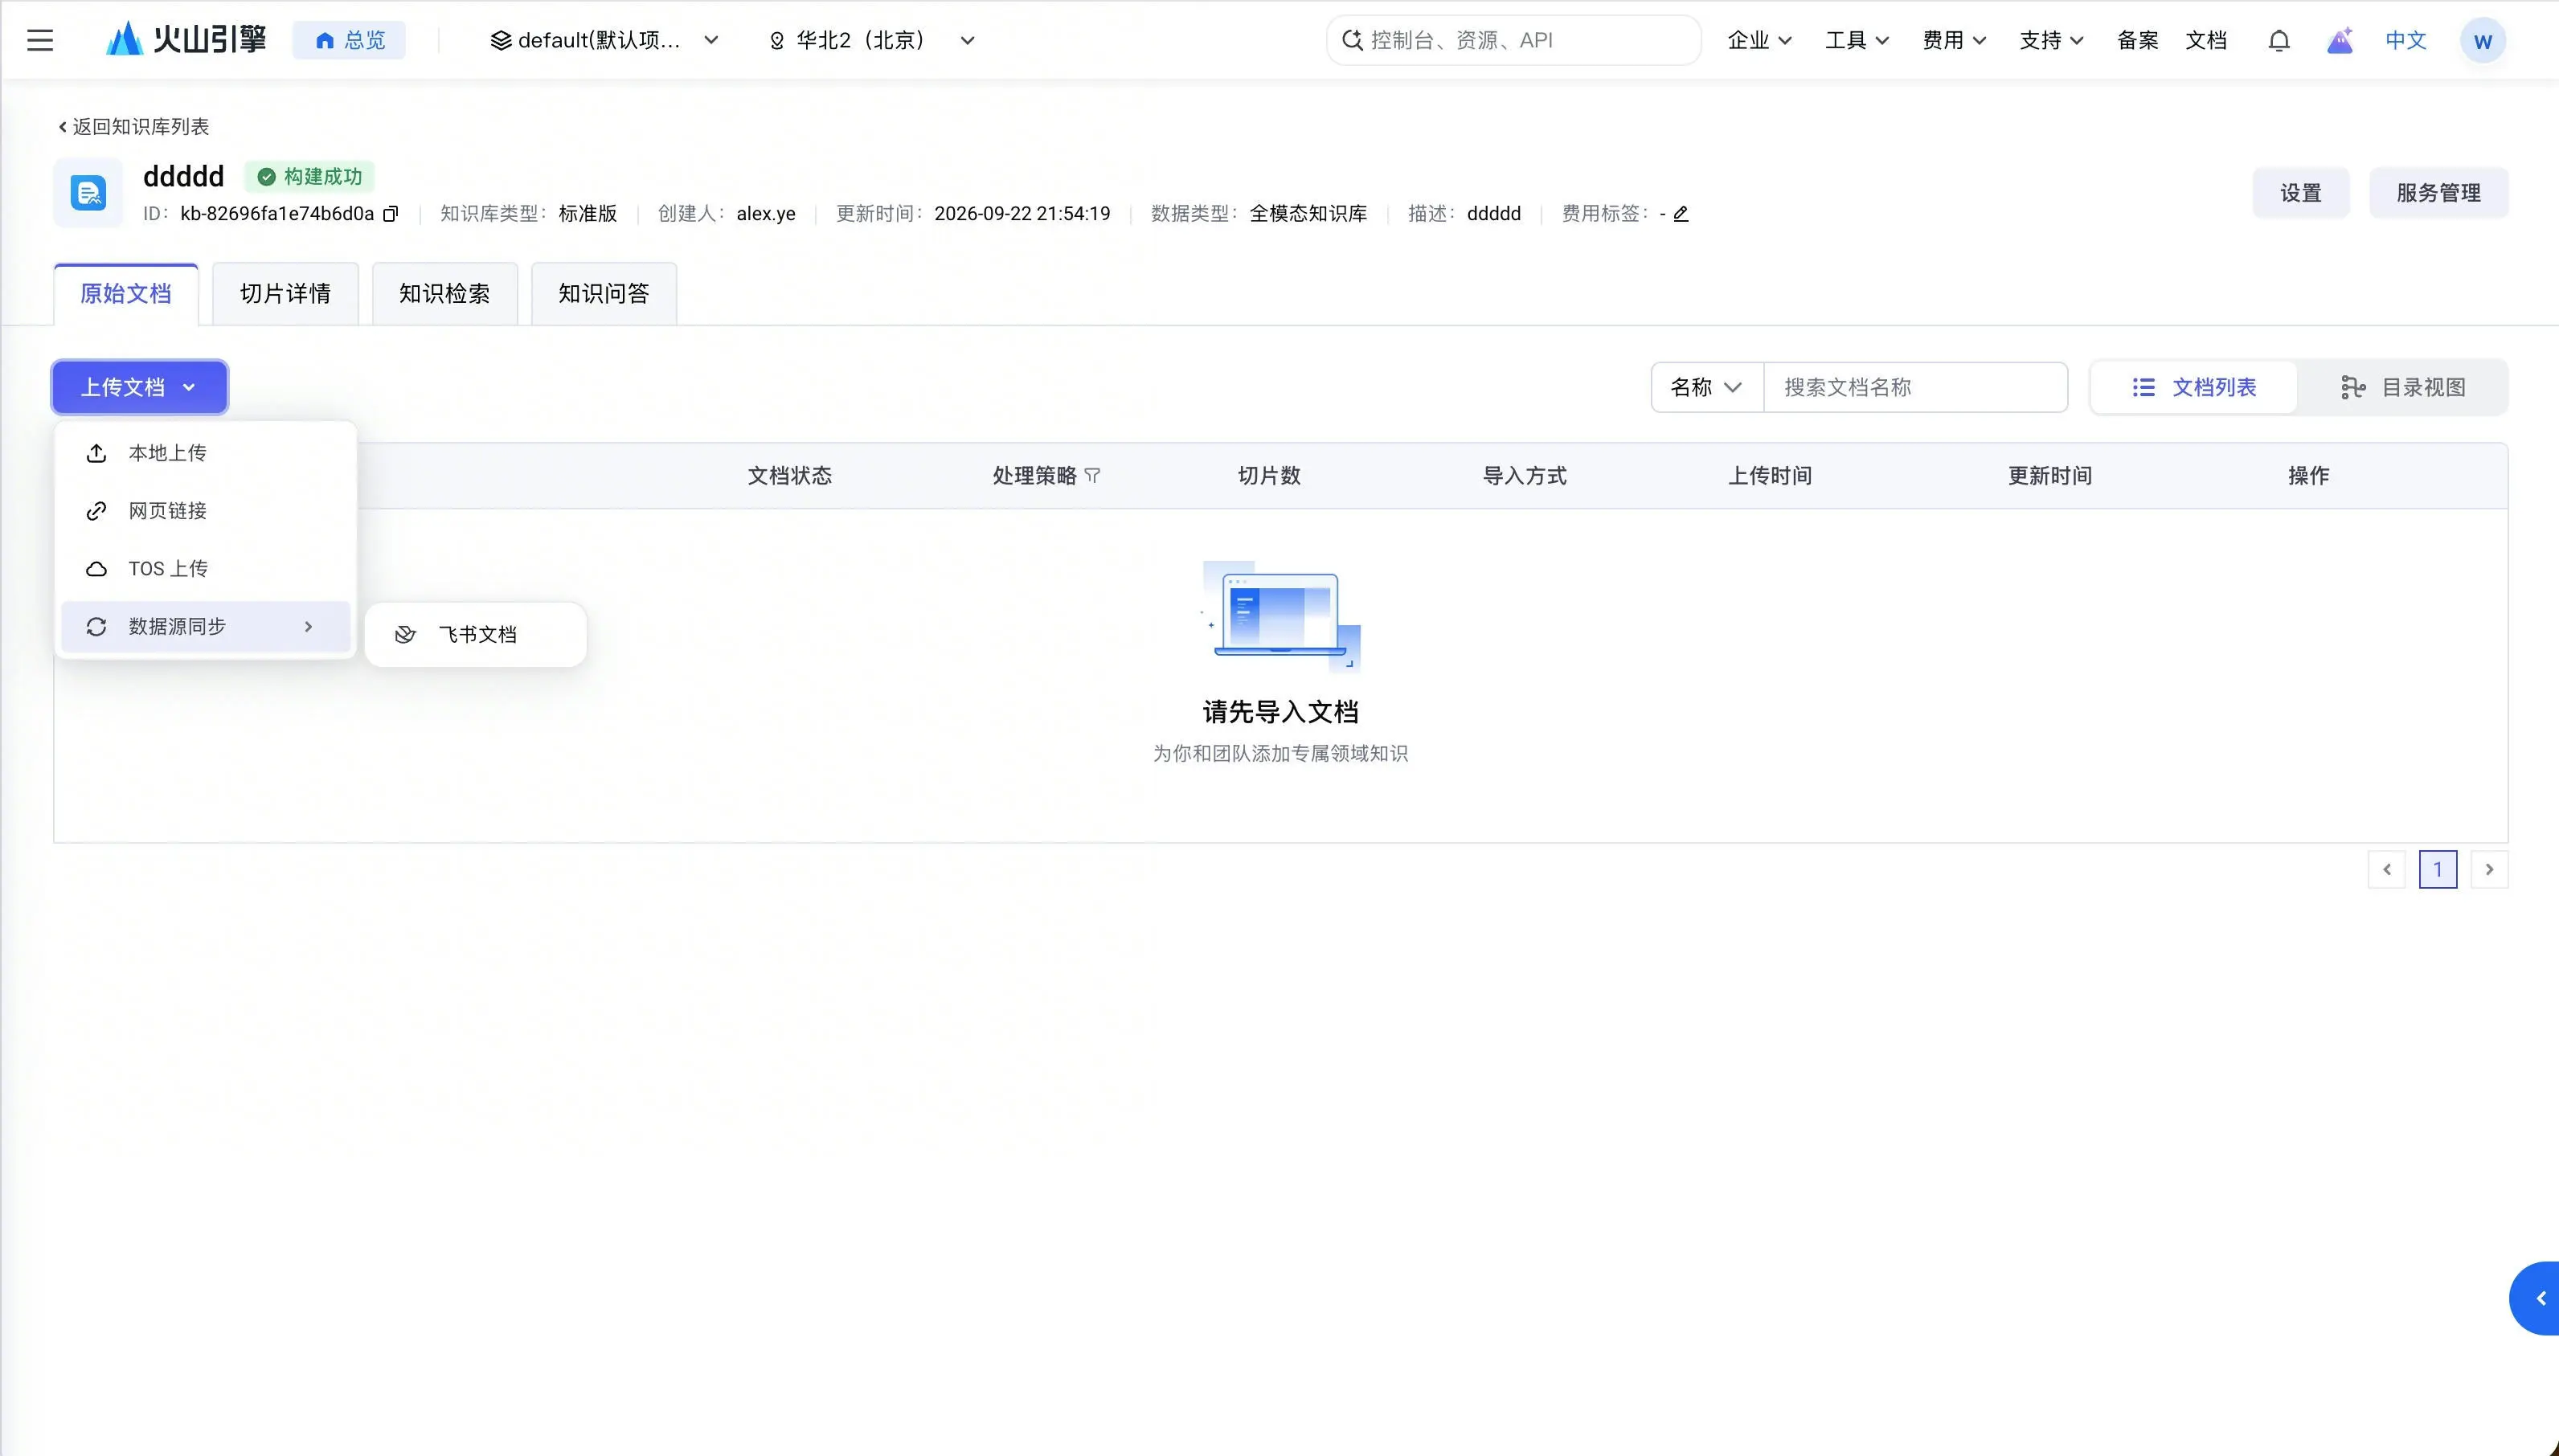Image resolution: width=2559 pixels, height=1456 pixels.
Task: Click the Volcano Engine logo
Action: coord(187,40)
